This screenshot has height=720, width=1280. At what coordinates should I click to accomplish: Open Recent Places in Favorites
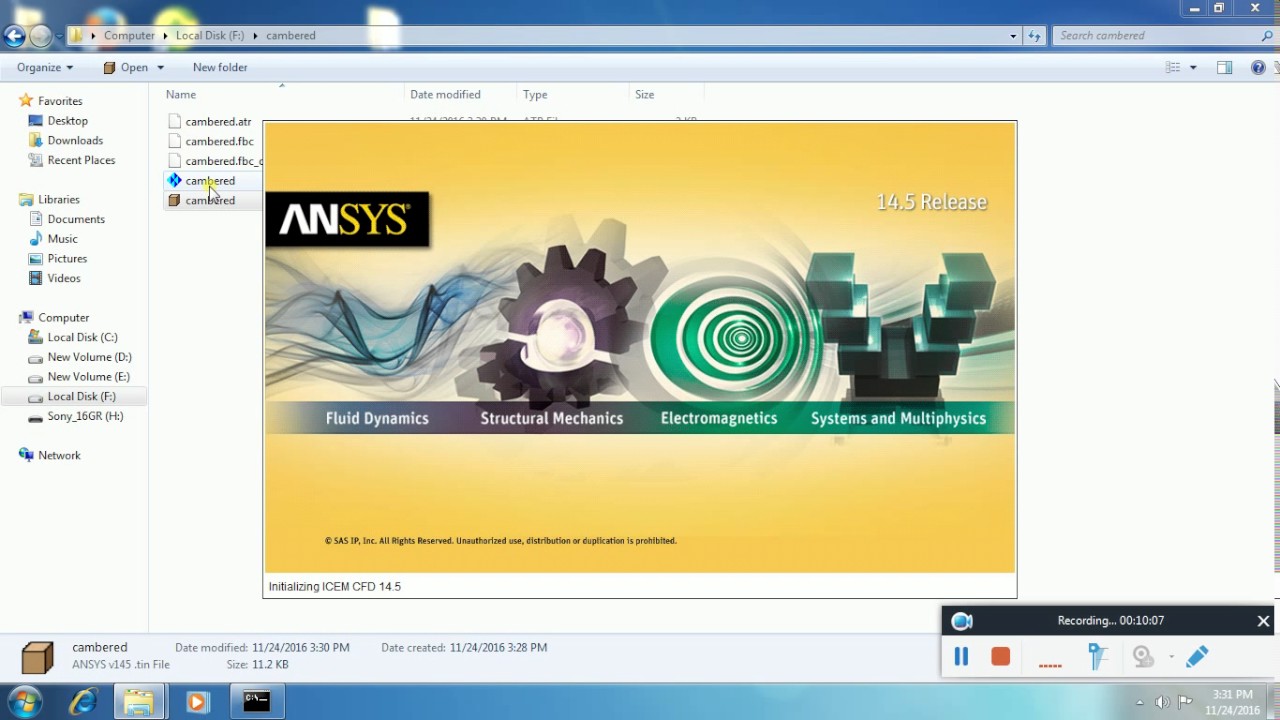click(x=81, y=160)
